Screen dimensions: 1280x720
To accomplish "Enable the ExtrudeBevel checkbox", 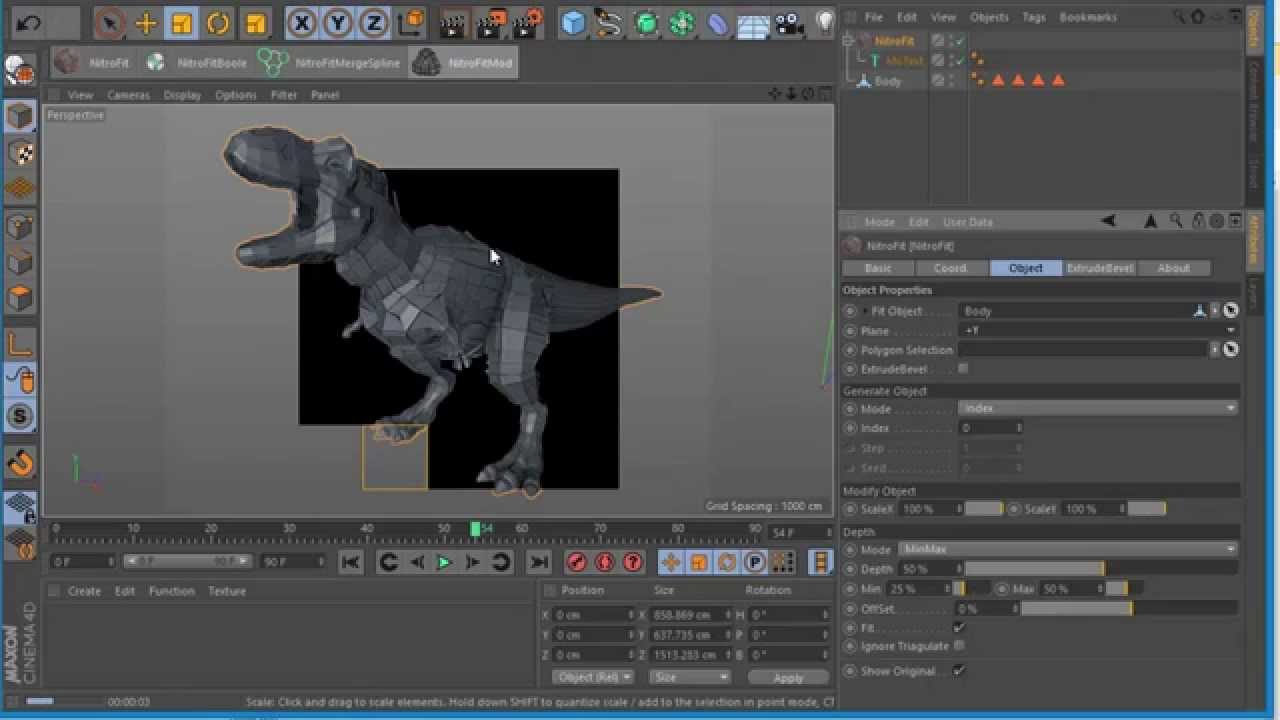I will 963,369.
